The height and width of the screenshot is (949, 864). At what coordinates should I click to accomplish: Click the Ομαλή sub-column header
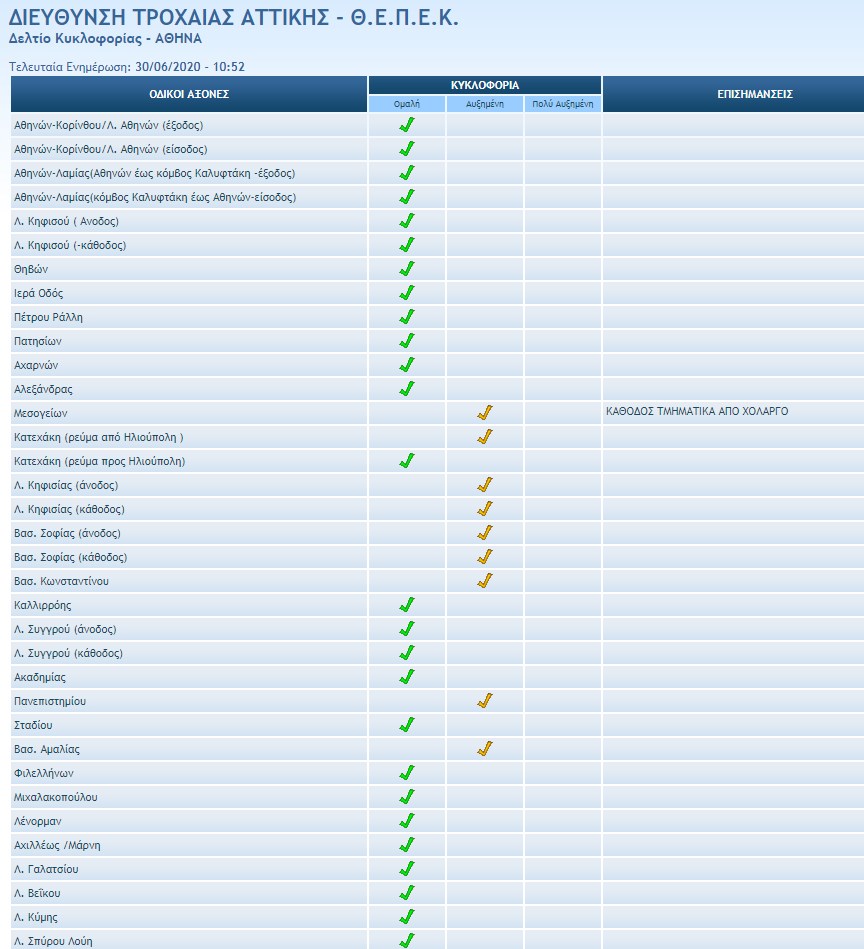coord(406,104)
